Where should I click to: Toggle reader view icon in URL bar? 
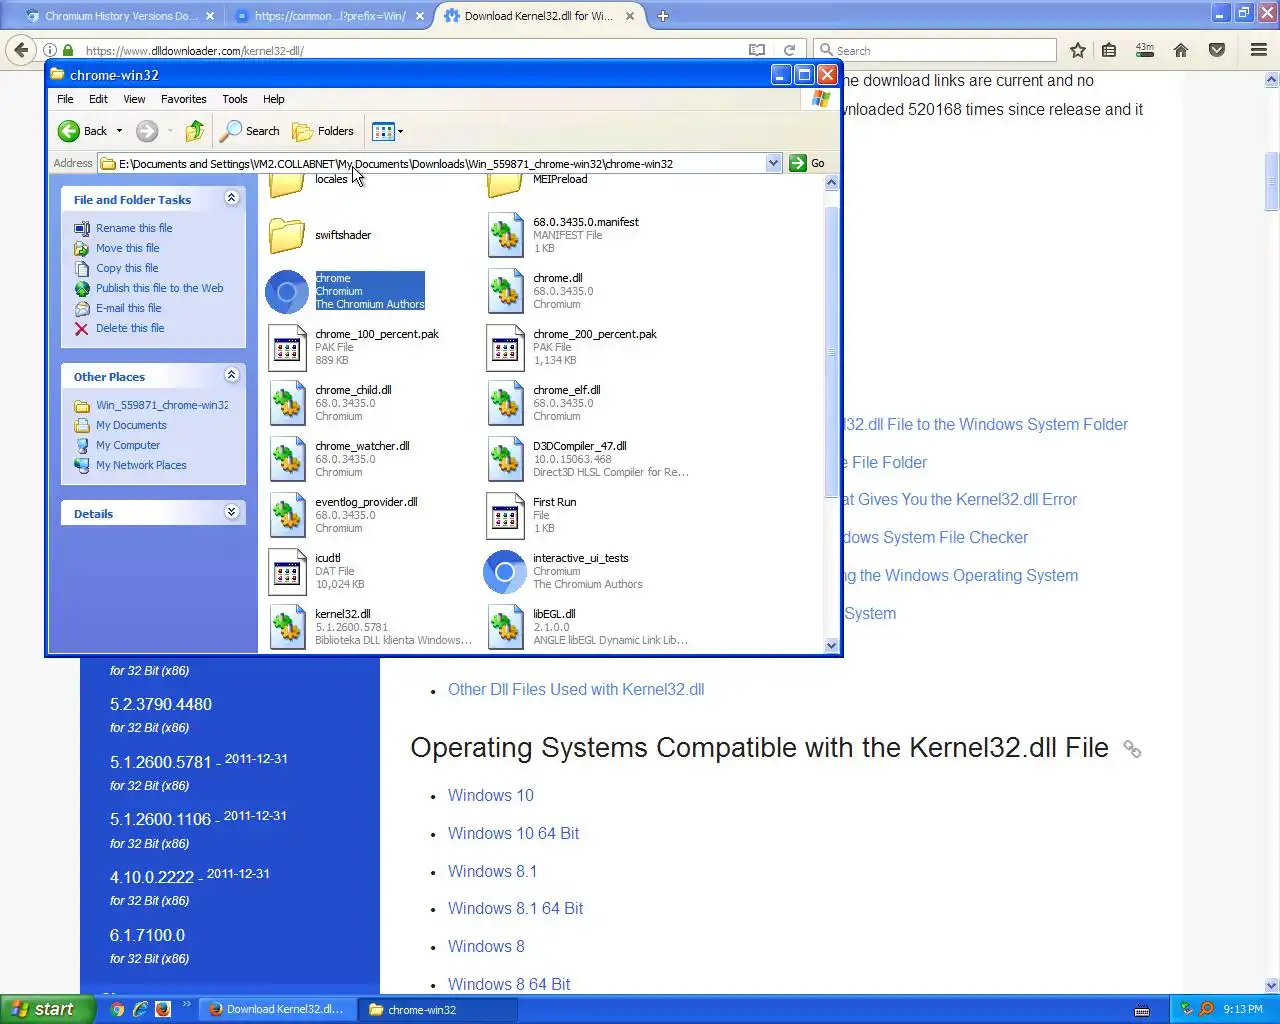pyautogui.click(x=757, y=50)
